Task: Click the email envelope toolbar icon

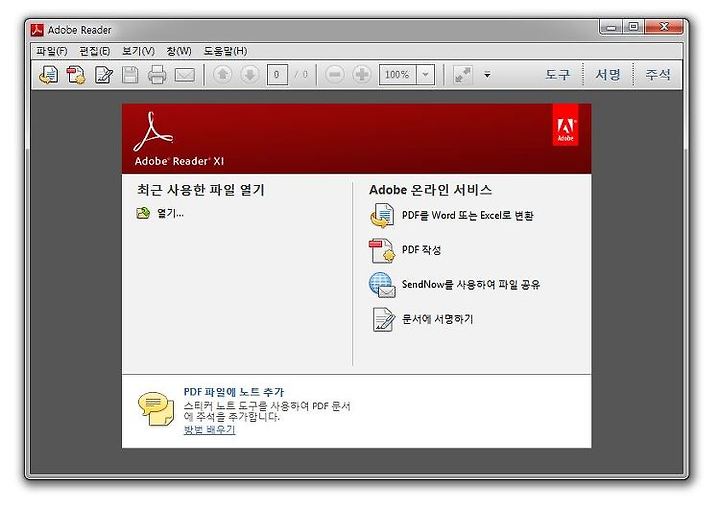Action: coord(185,75)
